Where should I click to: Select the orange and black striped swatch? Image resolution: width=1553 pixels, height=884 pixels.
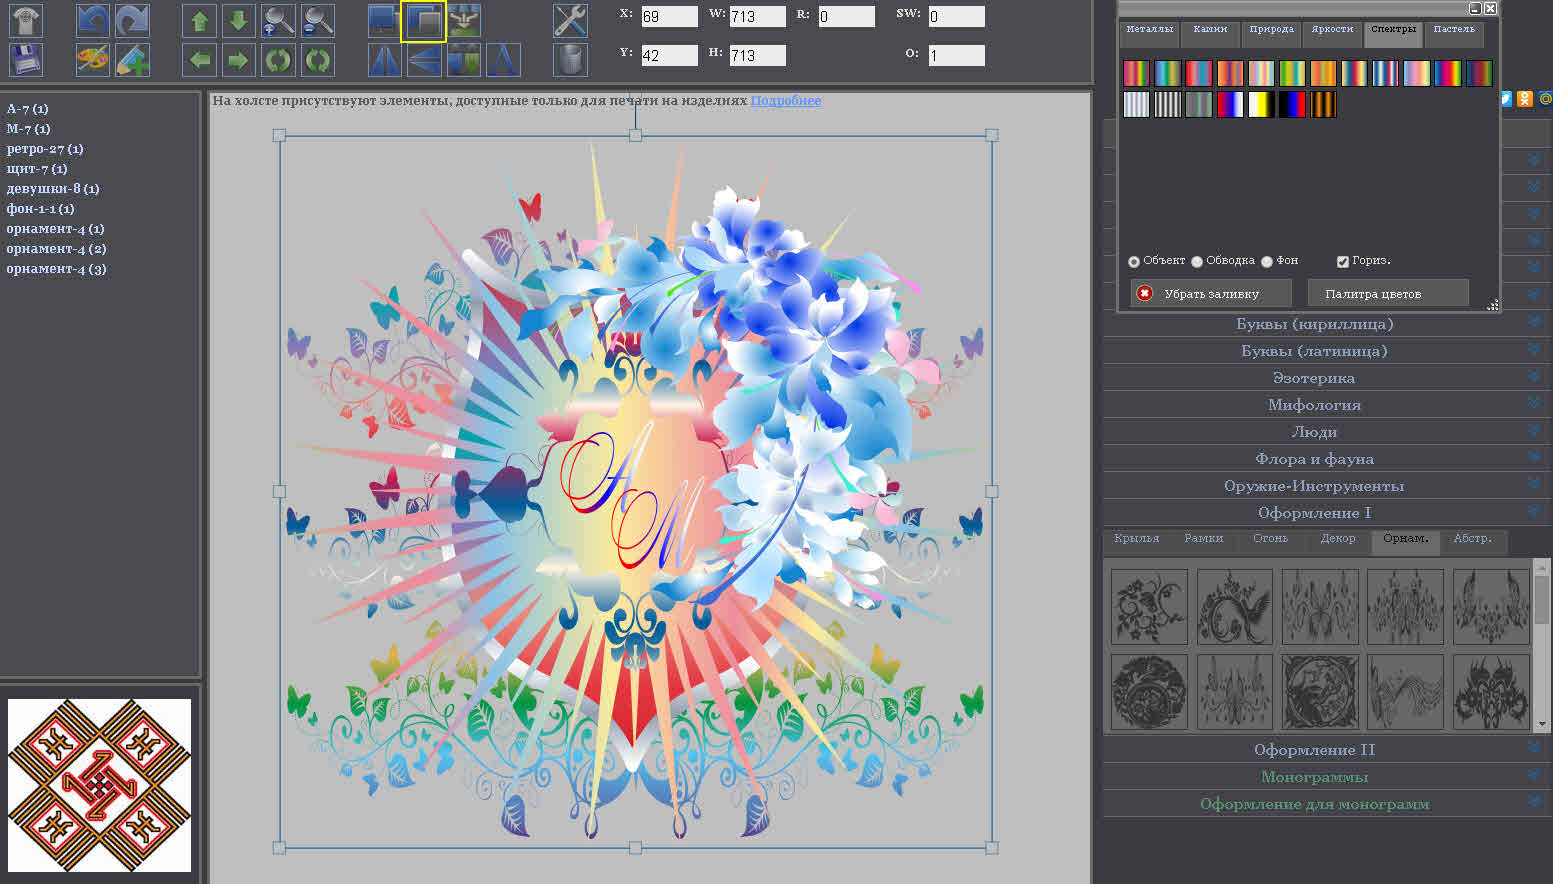tap(1323, 104)
